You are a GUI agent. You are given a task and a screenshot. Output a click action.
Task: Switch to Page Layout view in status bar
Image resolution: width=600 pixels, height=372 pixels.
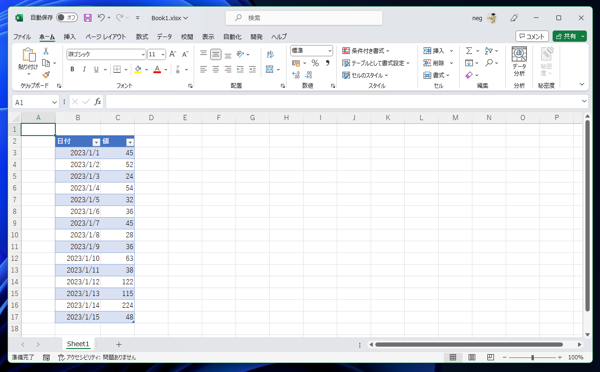(x=472, y=357)
